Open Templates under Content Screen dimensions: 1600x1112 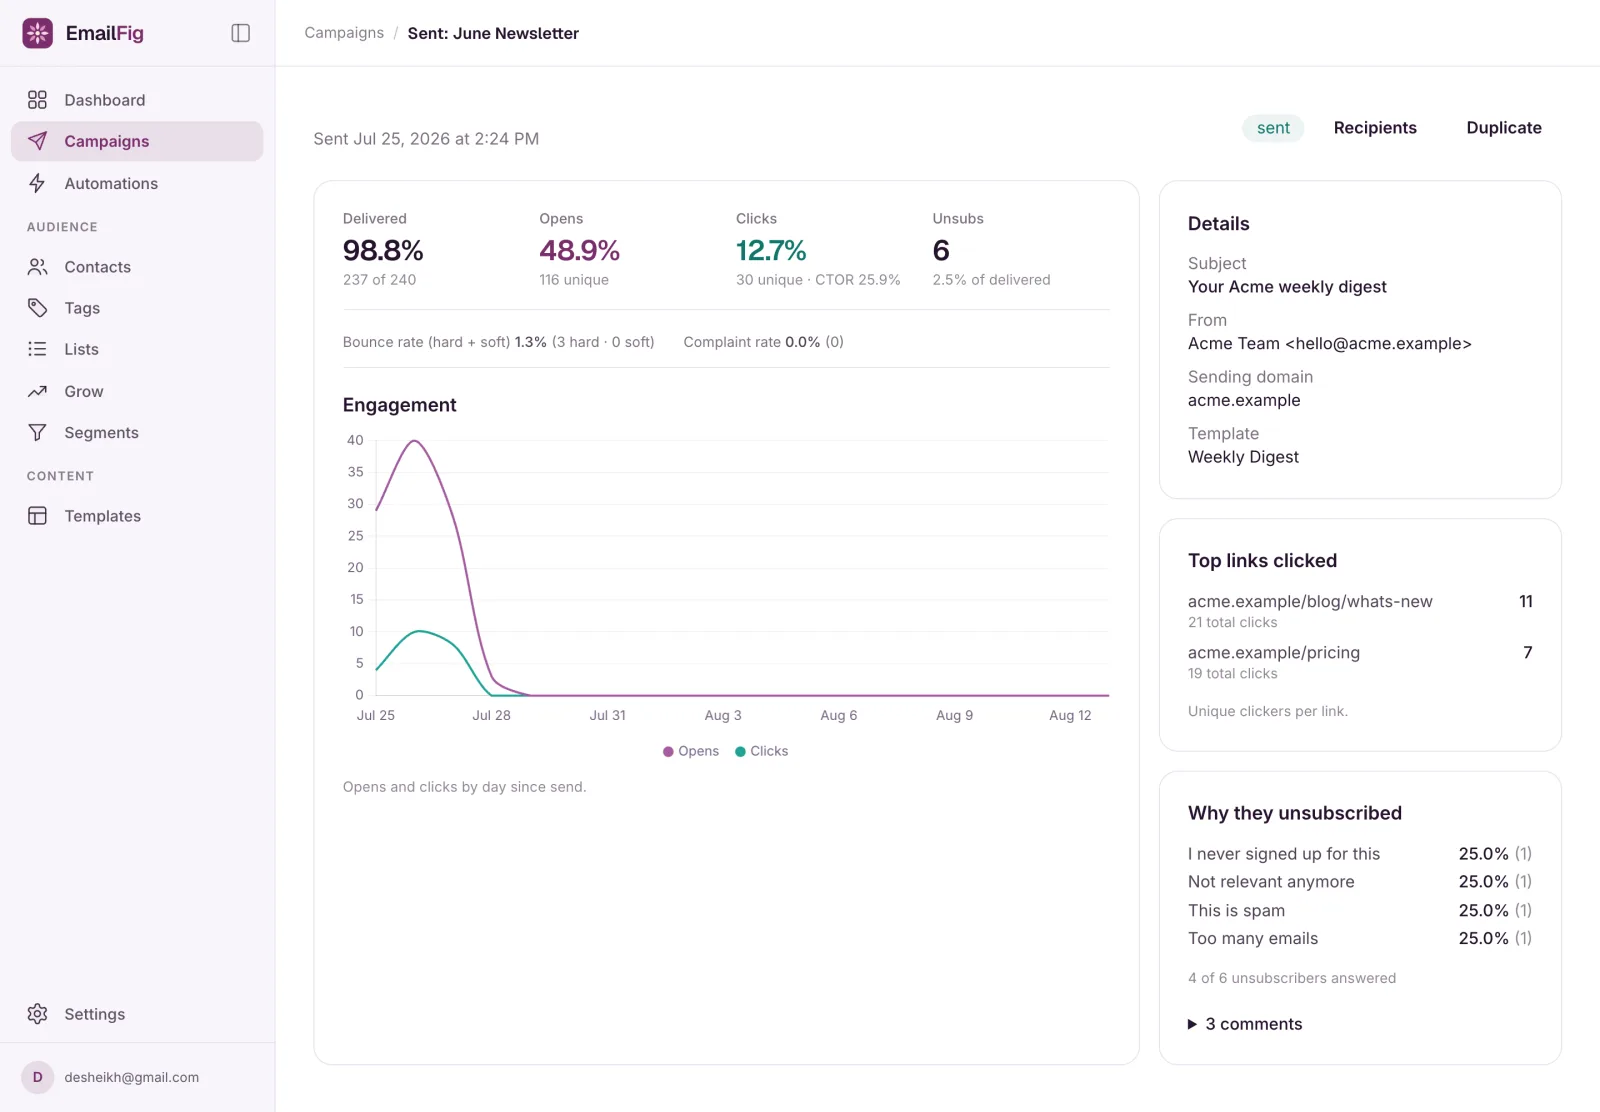[x=137, y=516]
